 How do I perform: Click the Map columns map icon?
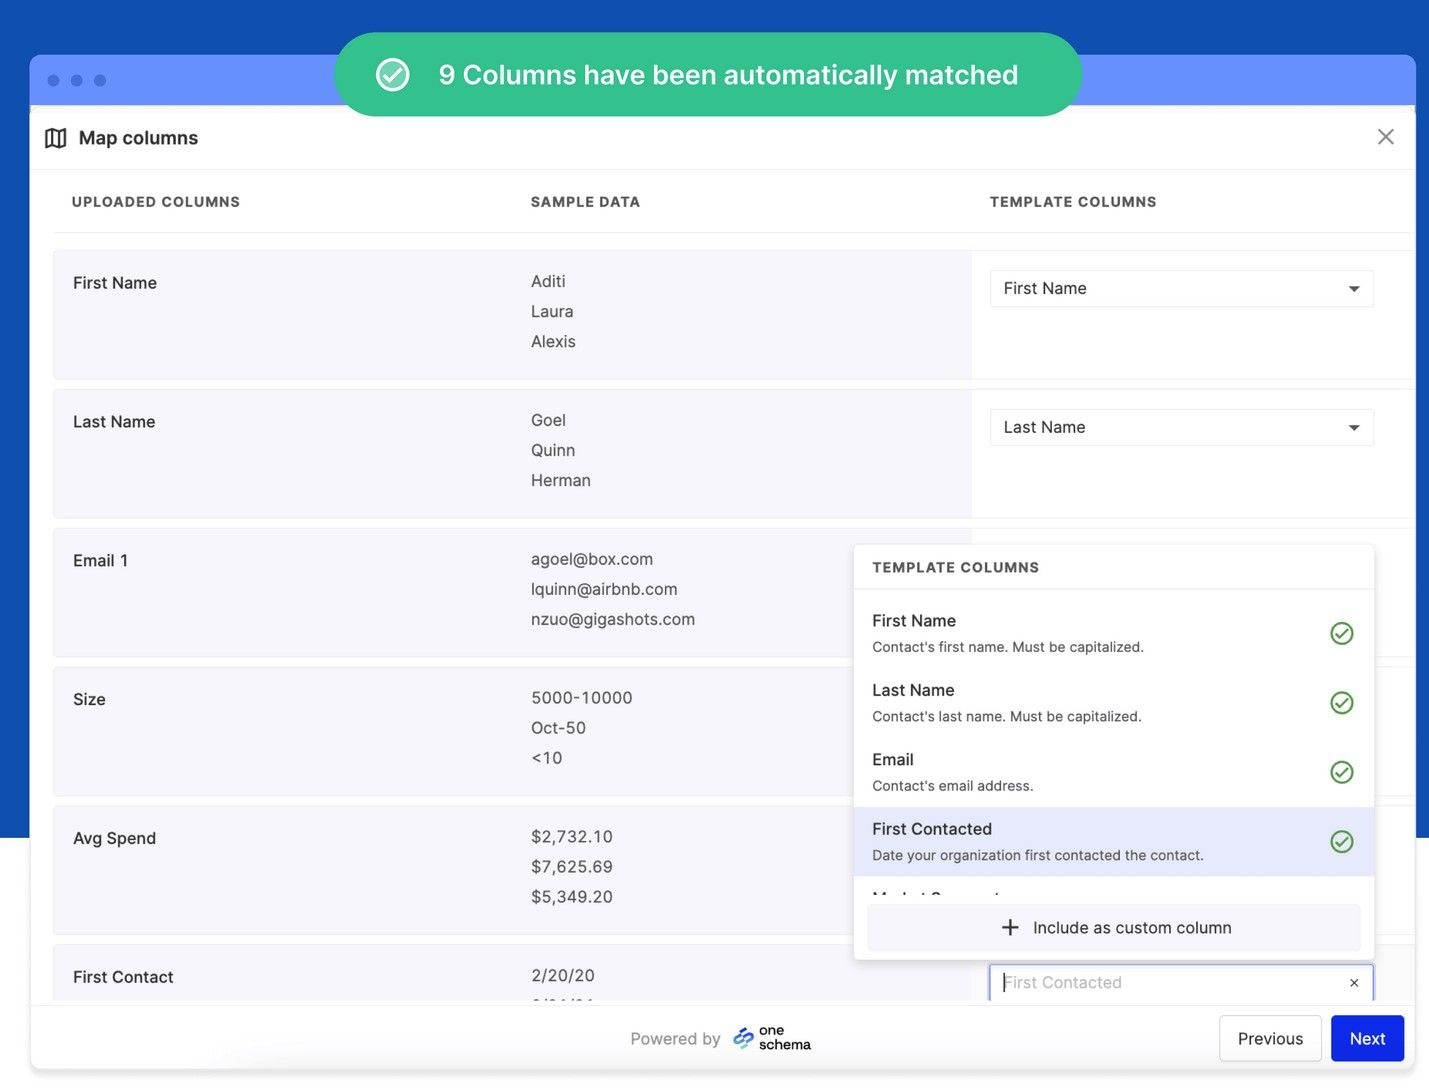pos(56,138)
